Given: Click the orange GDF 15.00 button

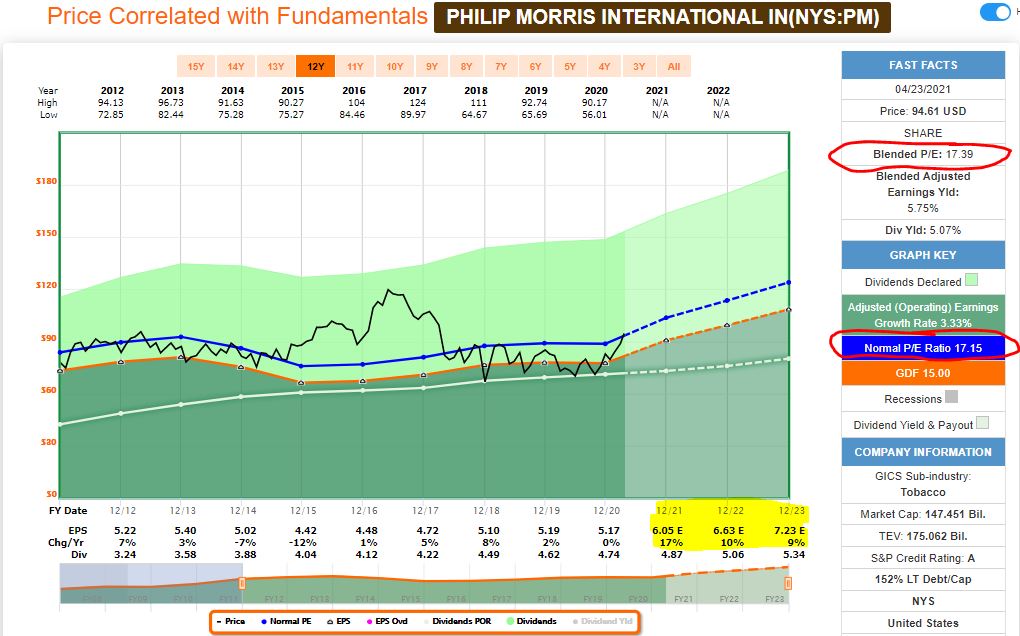Looking at the screenshot, I should pyautogui.click(x=923, y=373).
